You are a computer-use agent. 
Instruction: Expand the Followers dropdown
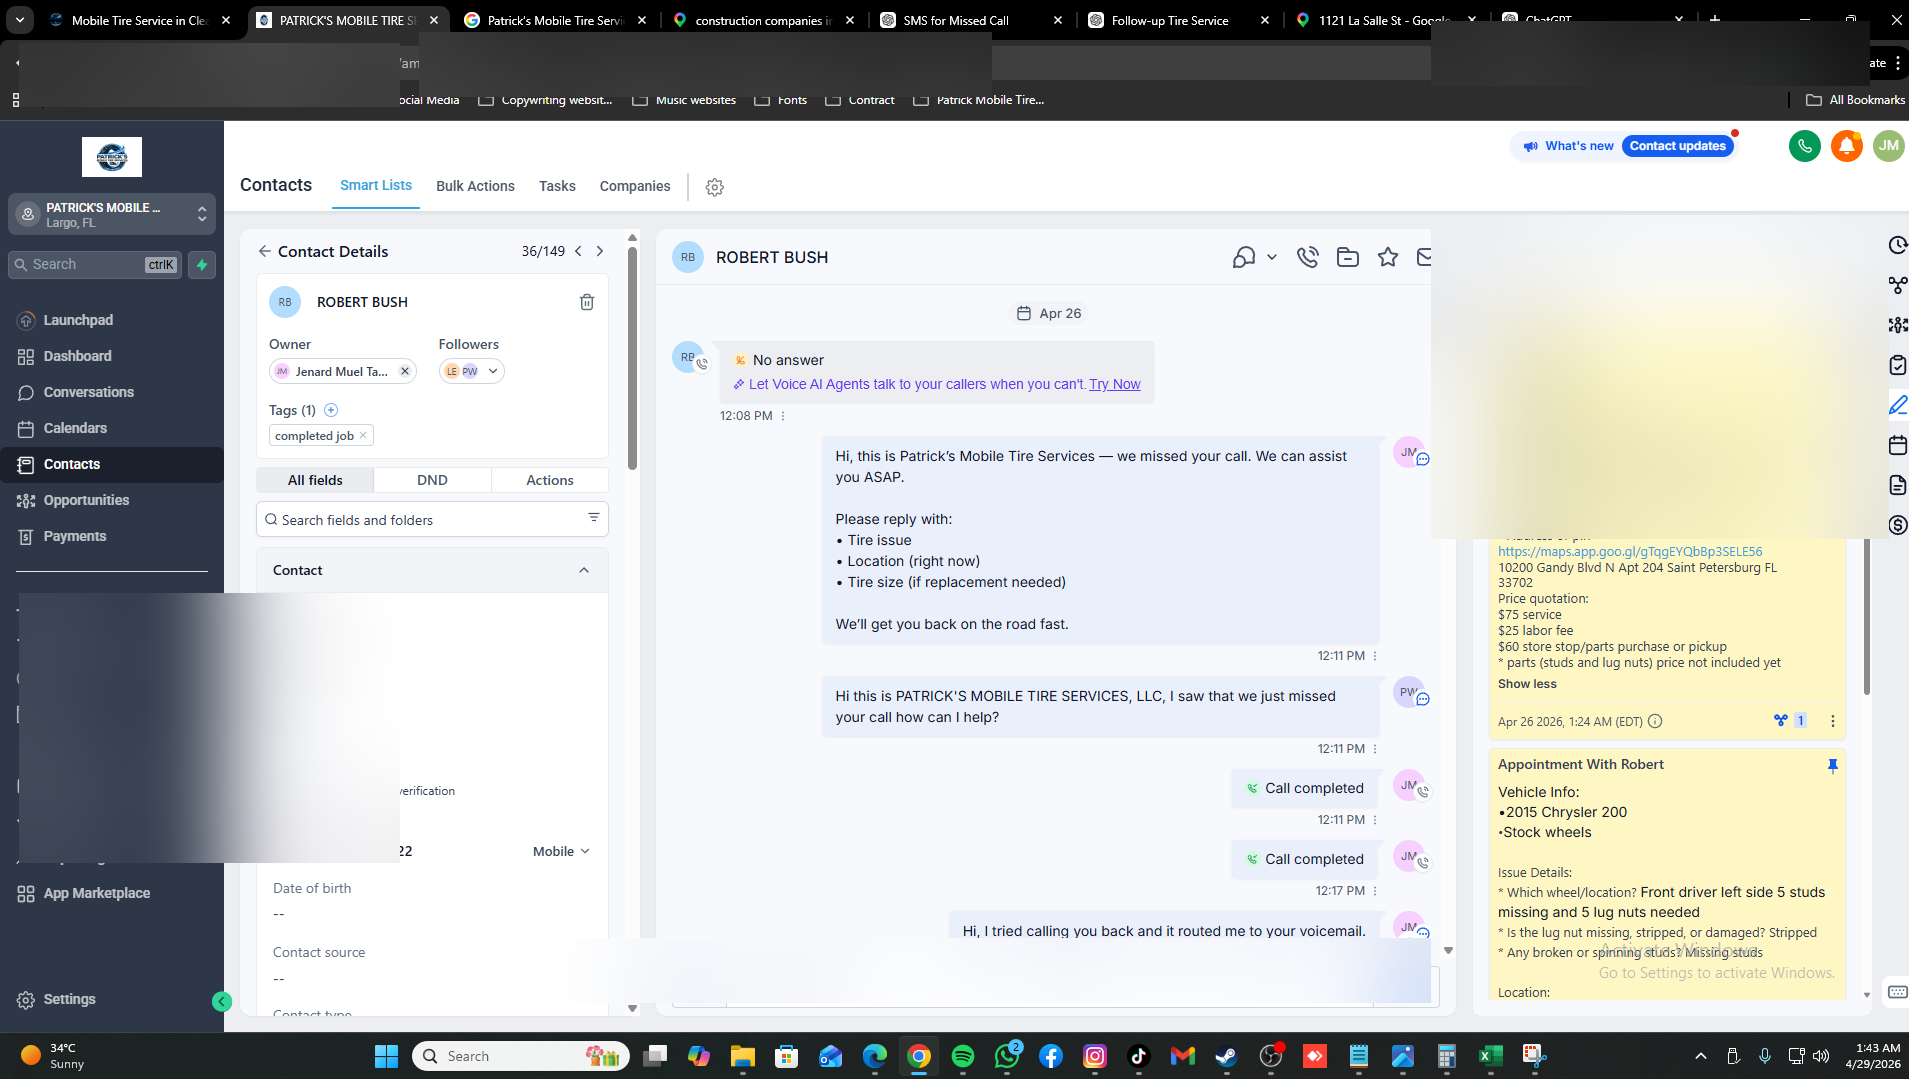[493, 371]
